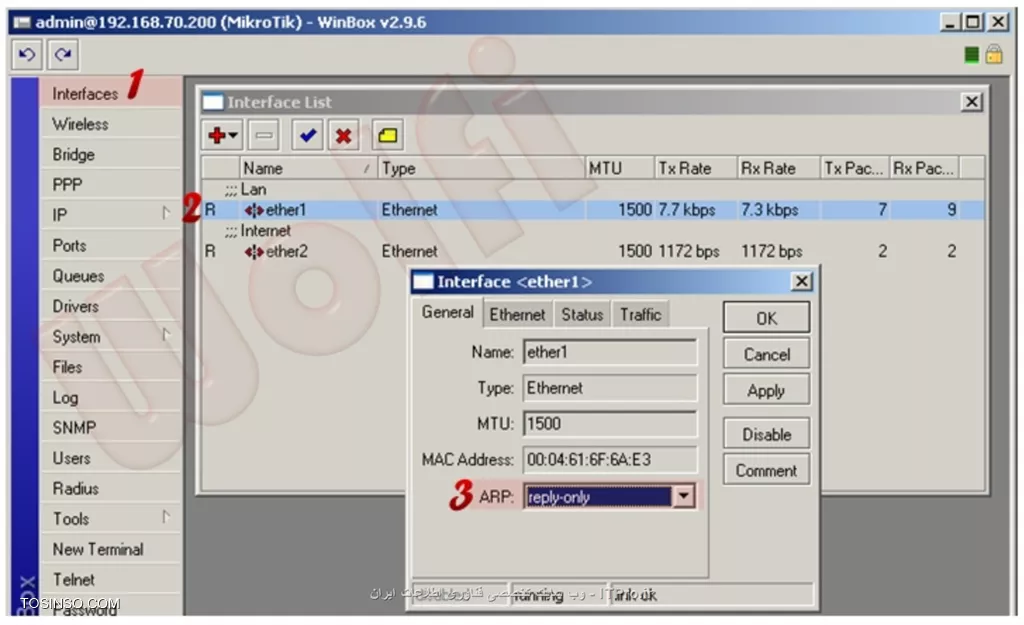Open the Bridge menu item

coord(111,154)
